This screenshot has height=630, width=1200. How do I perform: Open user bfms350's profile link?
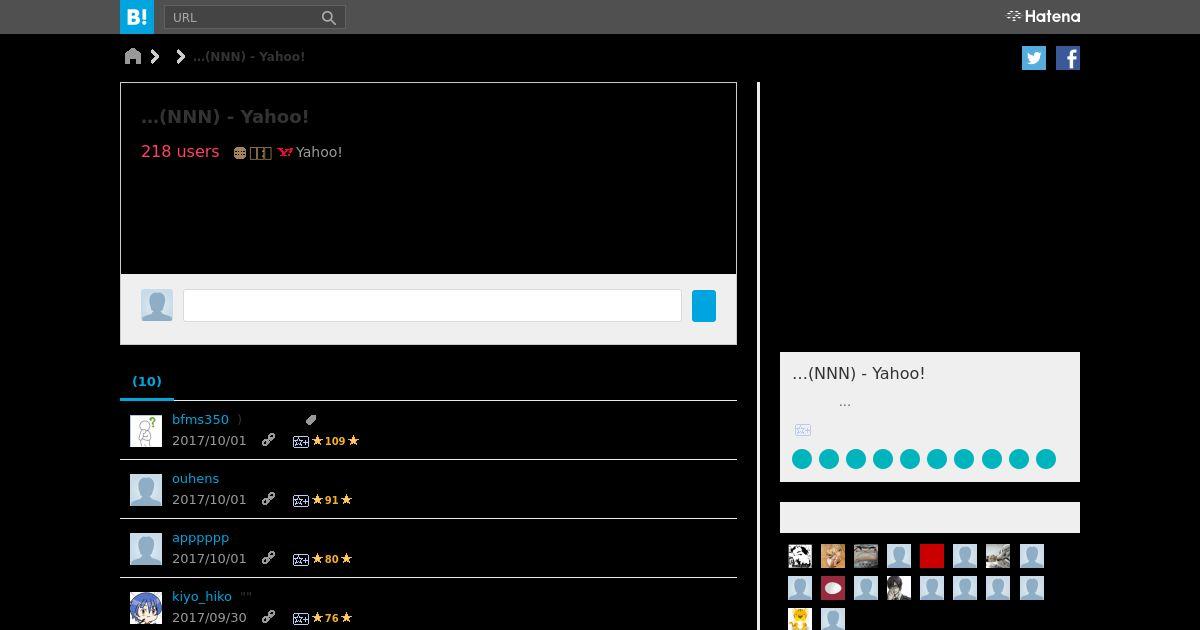pyautogui.click(x=200, y=419)
